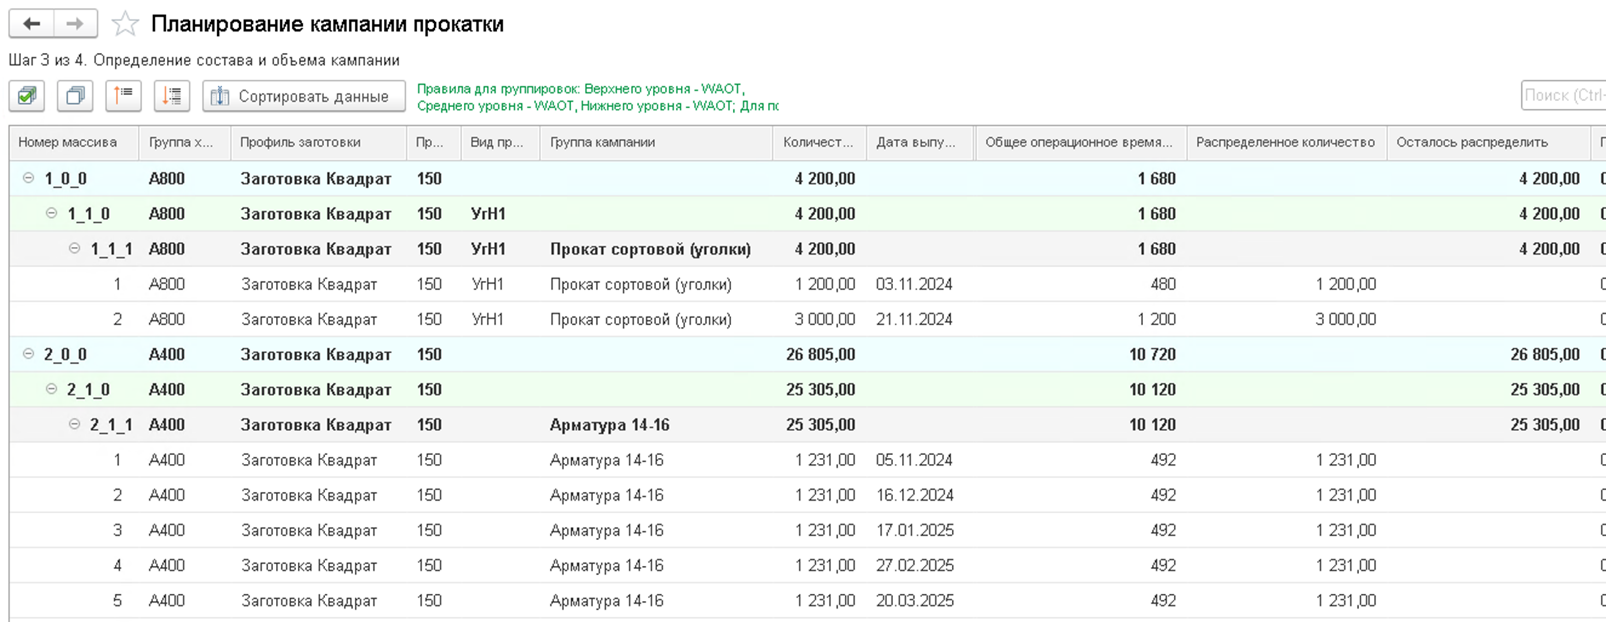Select A800 cell in 1_0_0 row

pos(167,178)
